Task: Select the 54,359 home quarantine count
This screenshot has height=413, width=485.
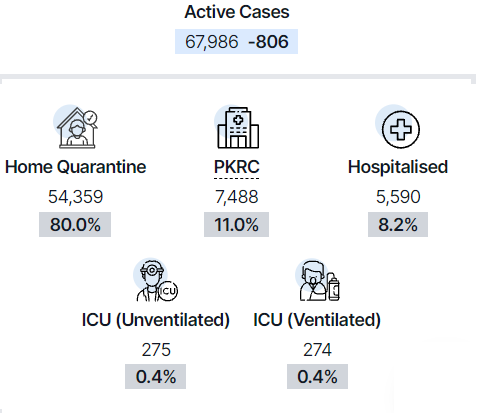Action: point(76,197)
